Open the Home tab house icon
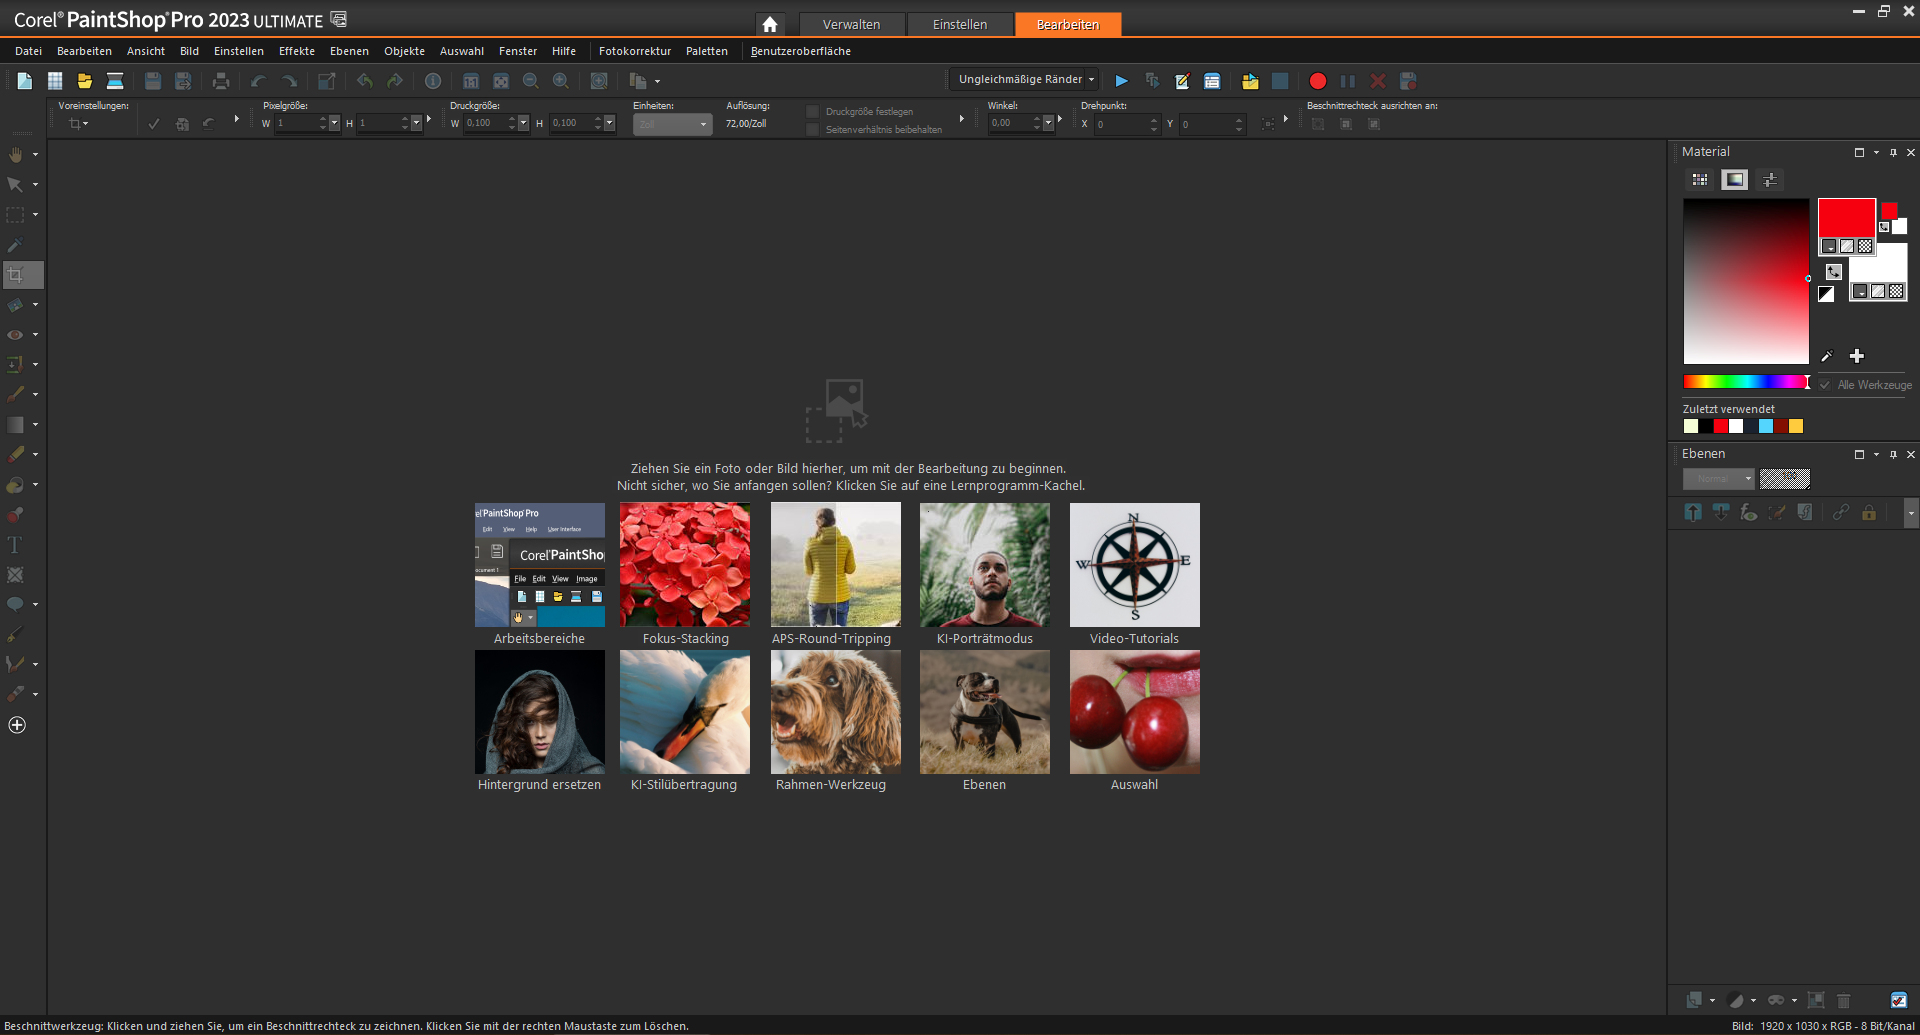Viewport: 1920px width, 1035px height. pyautogui.click(x=769, y=24)
